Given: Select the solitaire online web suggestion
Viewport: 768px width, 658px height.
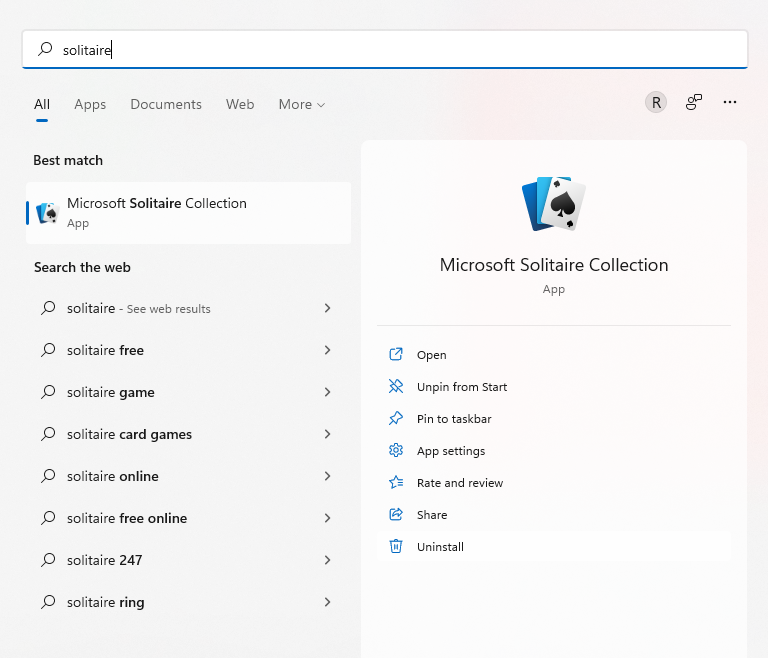Looking at the screenshot, I should (113, 476).
